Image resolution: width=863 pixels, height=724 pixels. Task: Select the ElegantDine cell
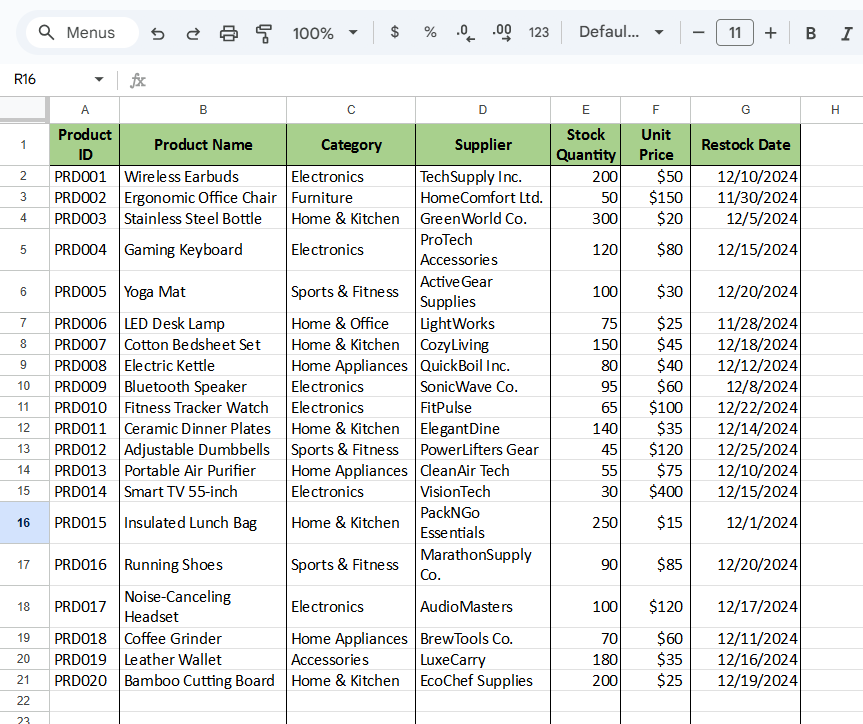click(483, 428)
